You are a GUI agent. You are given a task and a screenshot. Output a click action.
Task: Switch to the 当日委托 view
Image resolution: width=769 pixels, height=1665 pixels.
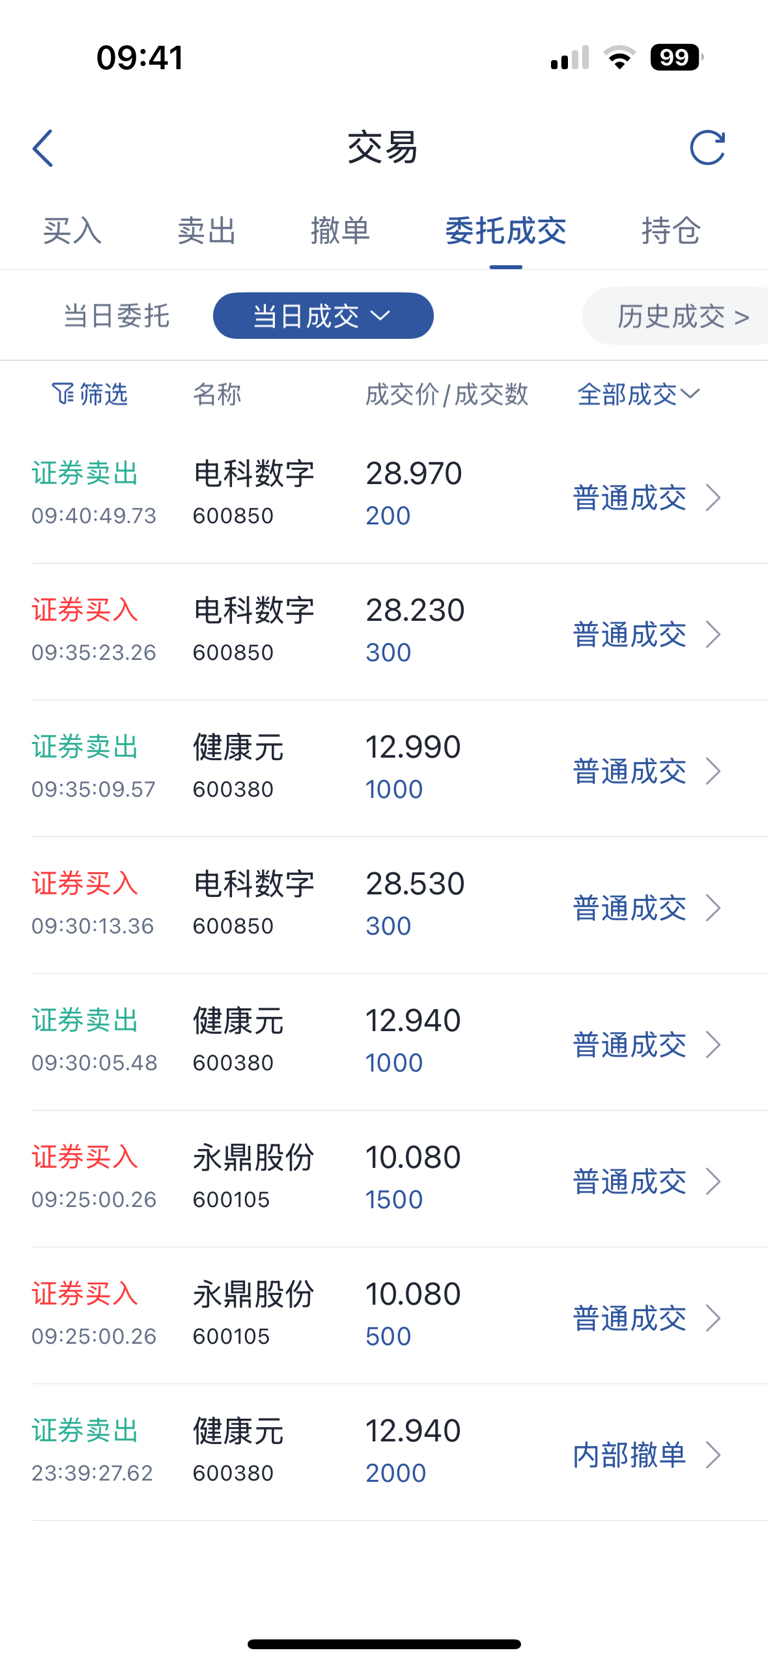coord(116,316)
